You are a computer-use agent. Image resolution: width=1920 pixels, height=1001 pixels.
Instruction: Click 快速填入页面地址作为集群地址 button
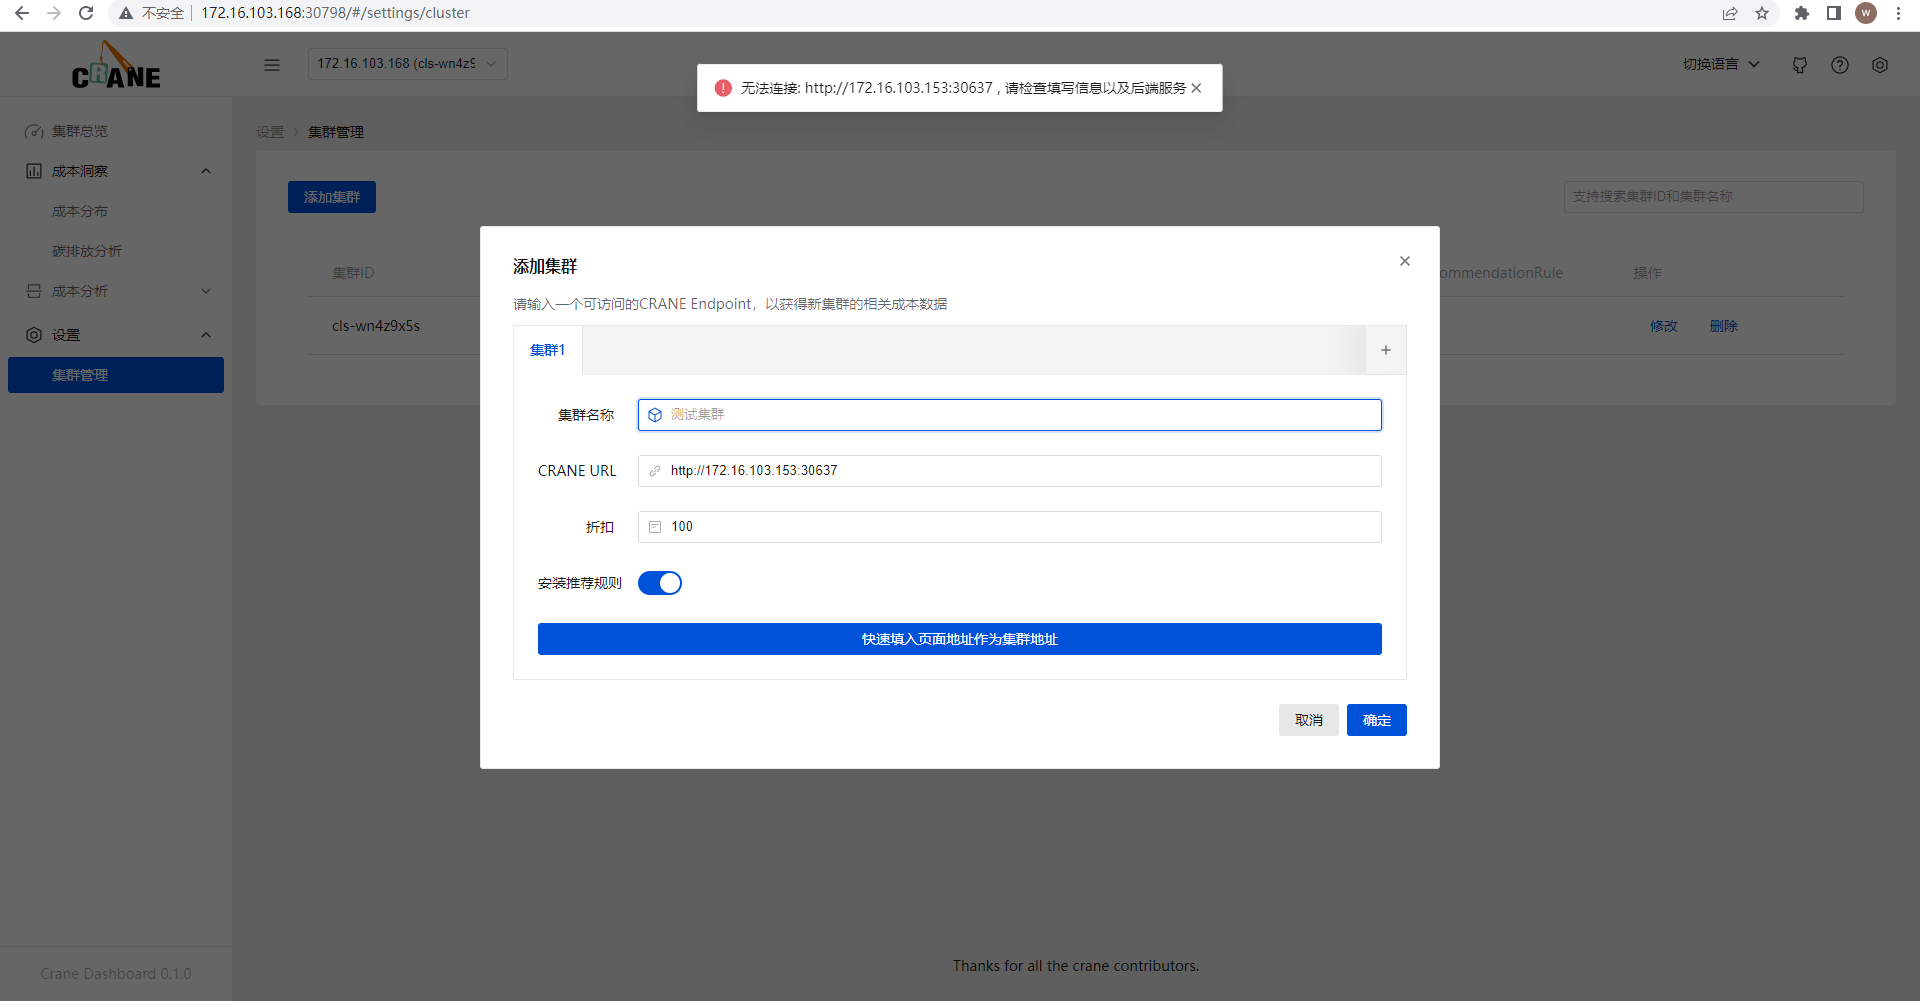point(960,639)
